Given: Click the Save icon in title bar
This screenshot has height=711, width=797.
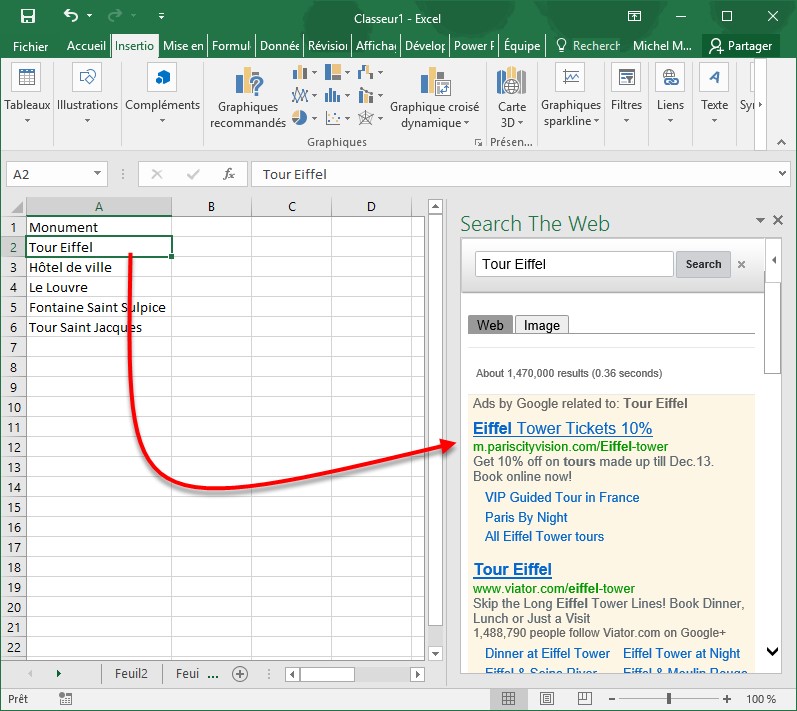Looking at the screenshot, I should pos(27,16).
